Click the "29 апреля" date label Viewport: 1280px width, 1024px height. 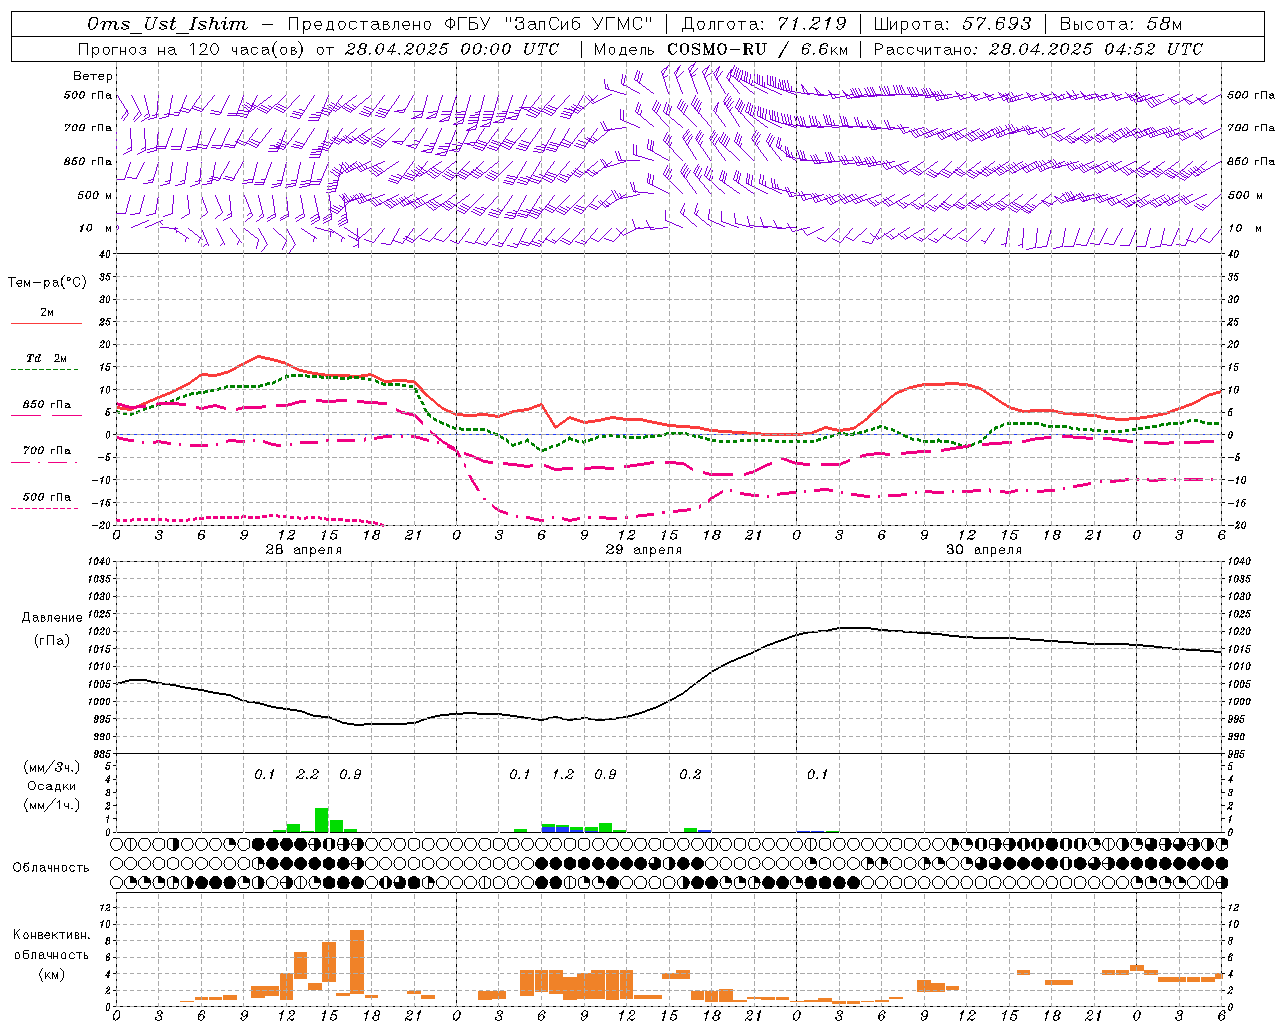tap(643, 550)
